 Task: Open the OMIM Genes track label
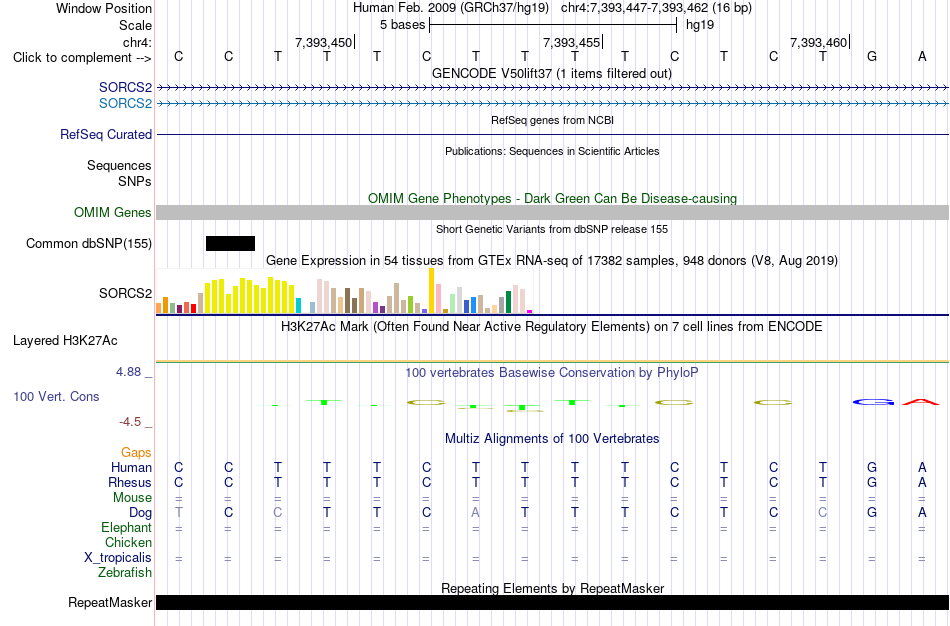113,213
